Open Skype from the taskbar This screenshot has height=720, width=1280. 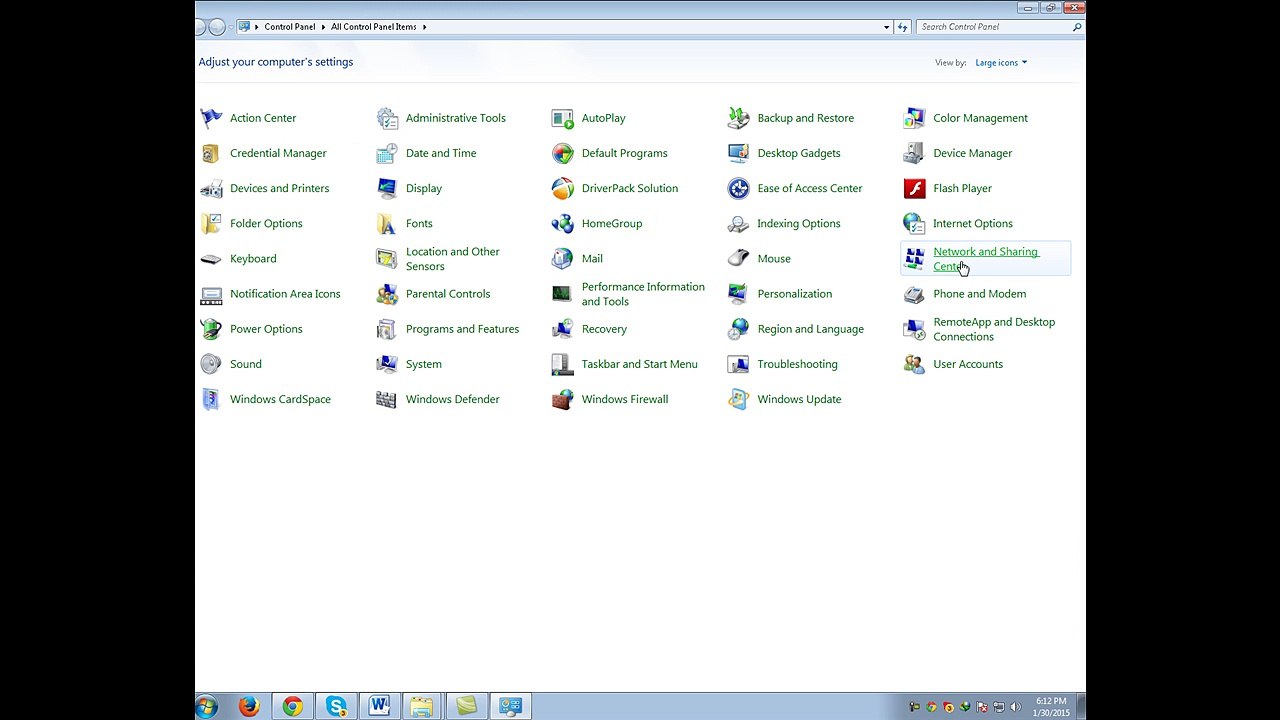(336, 707)
